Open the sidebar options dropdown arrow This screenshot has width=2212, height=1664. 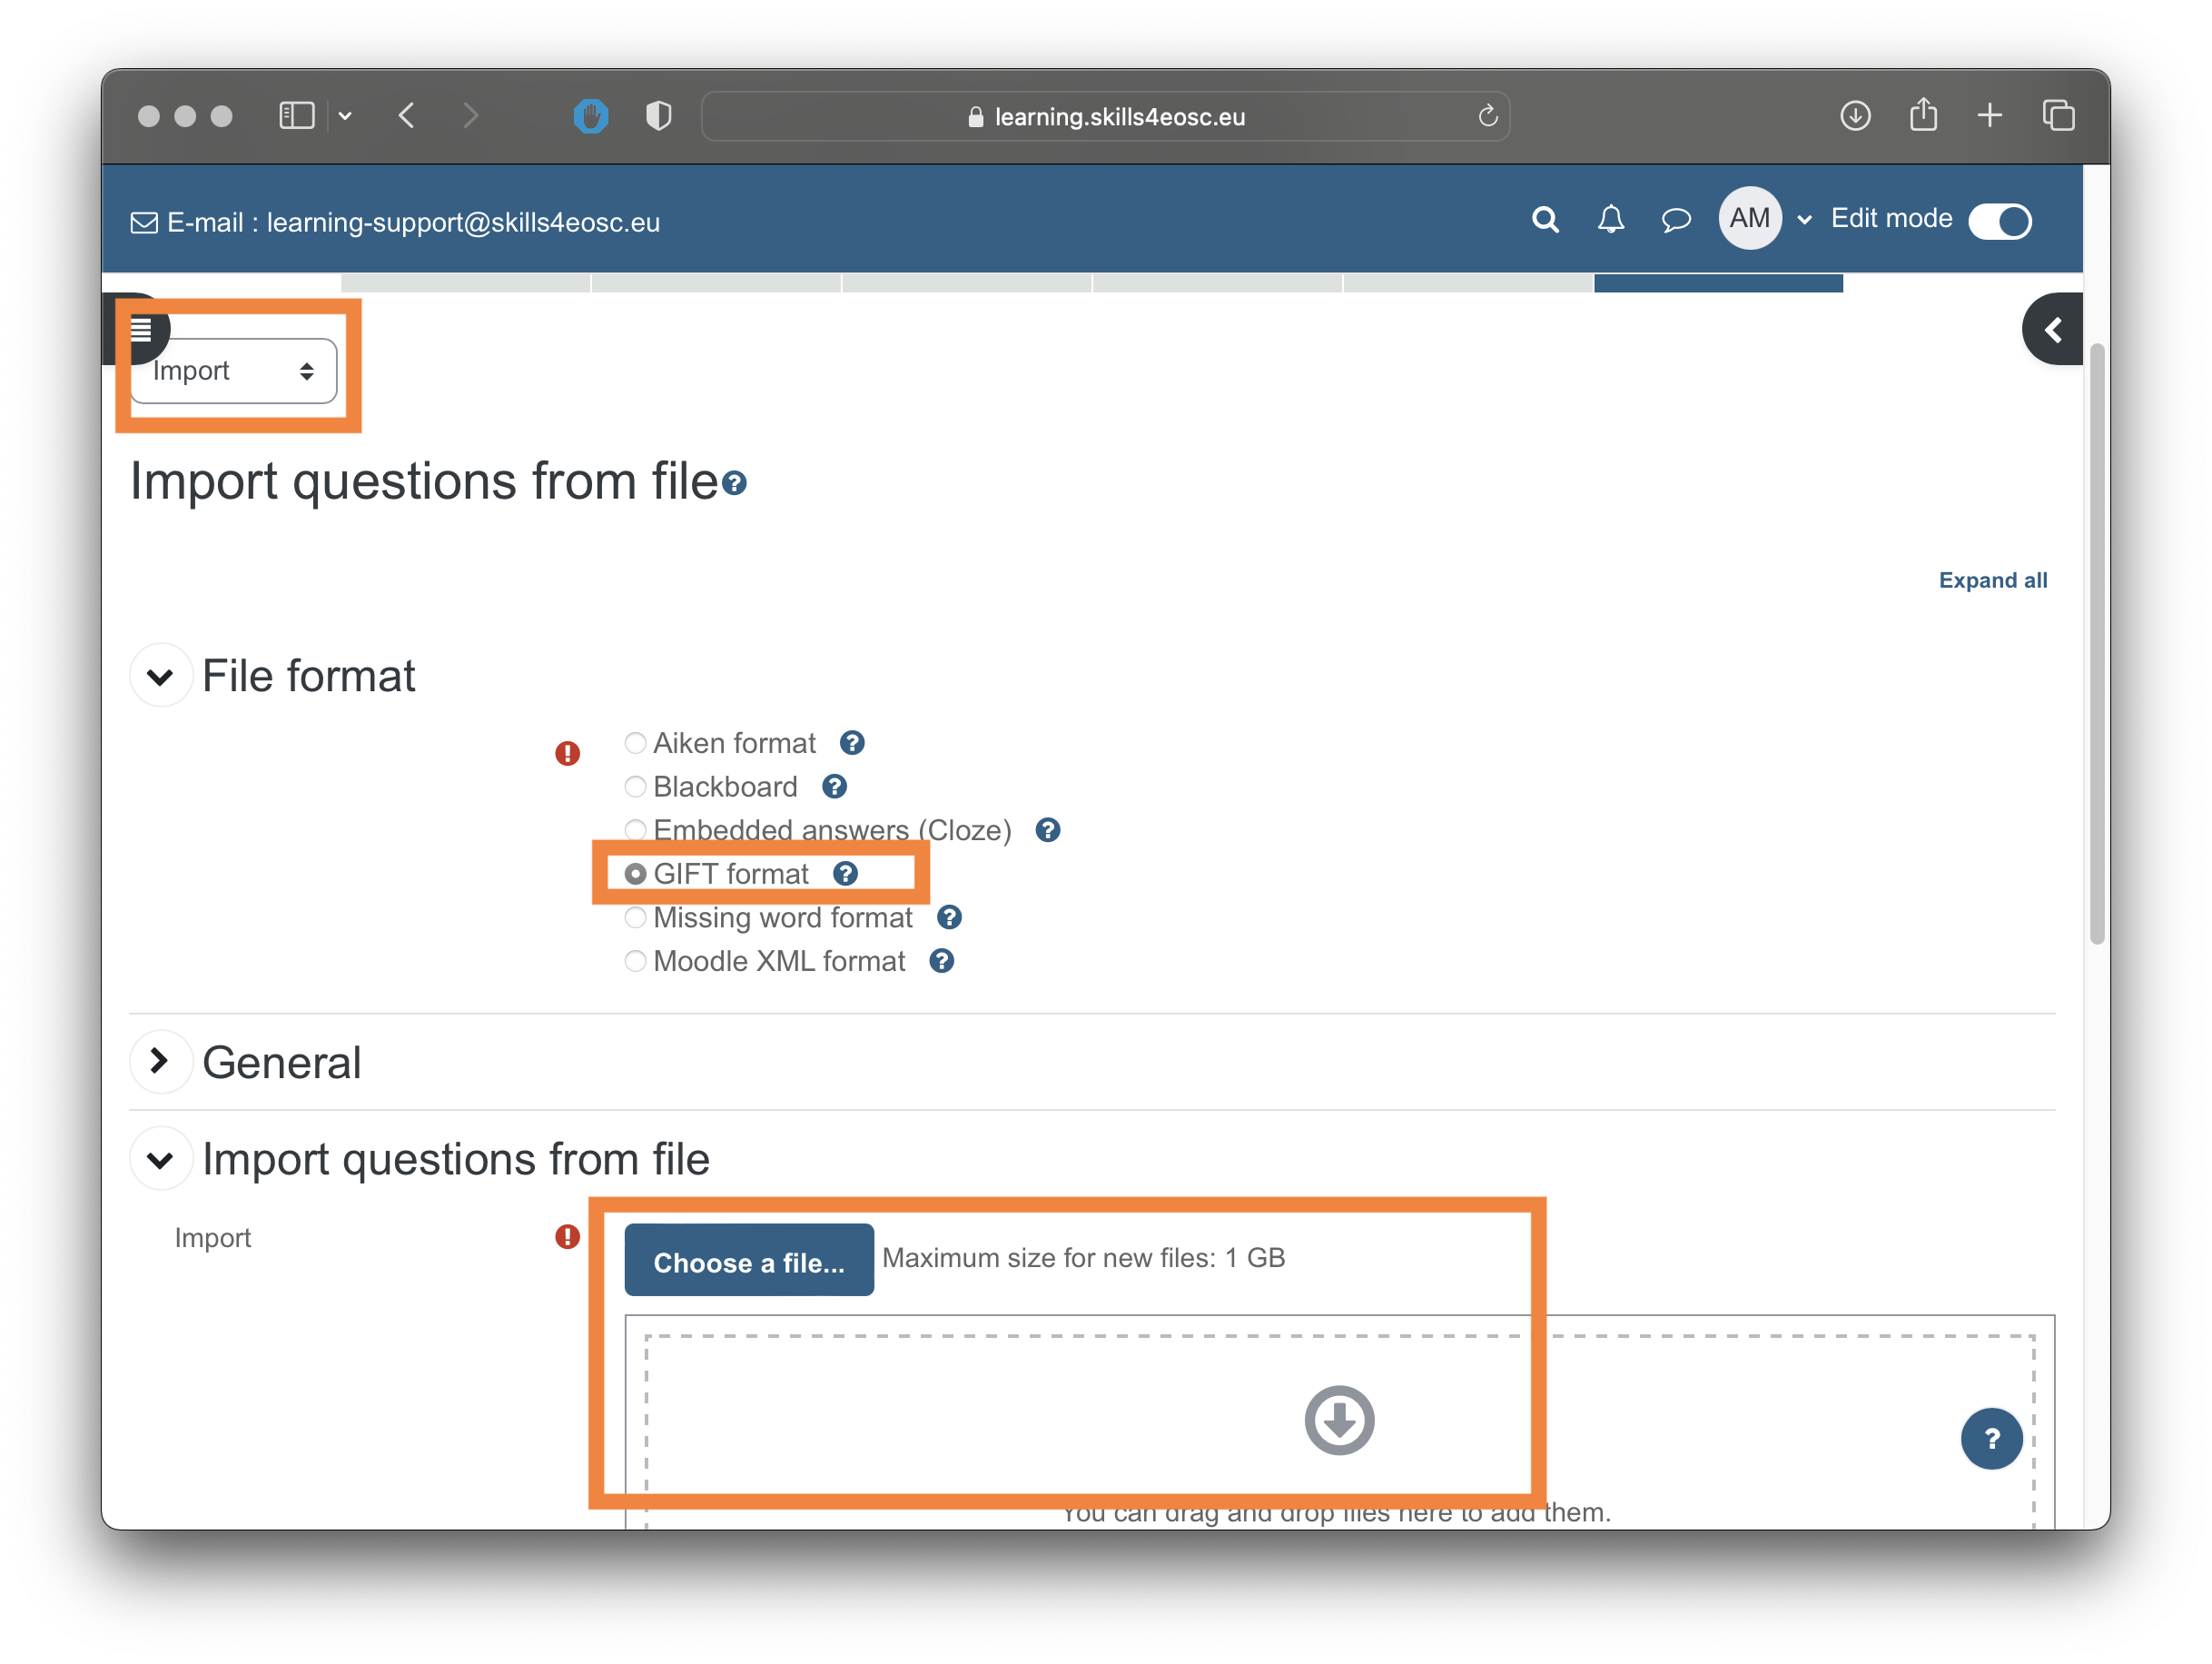[345, 116]
